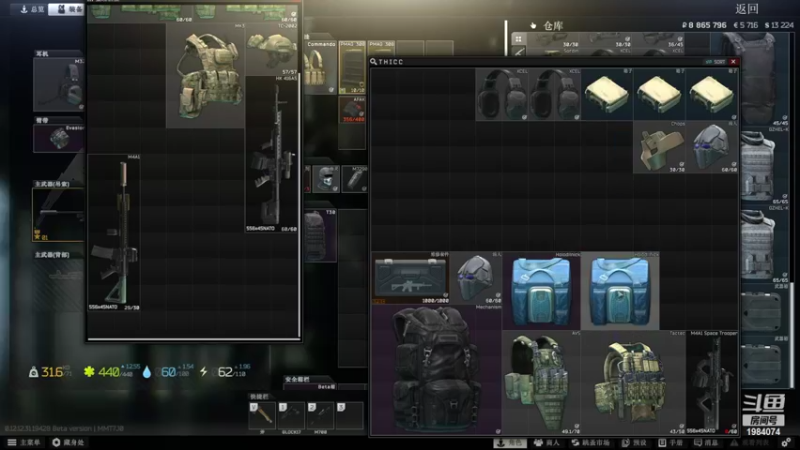Click the weight indicator 31.6
800x450 pixels.
[50, 372]
